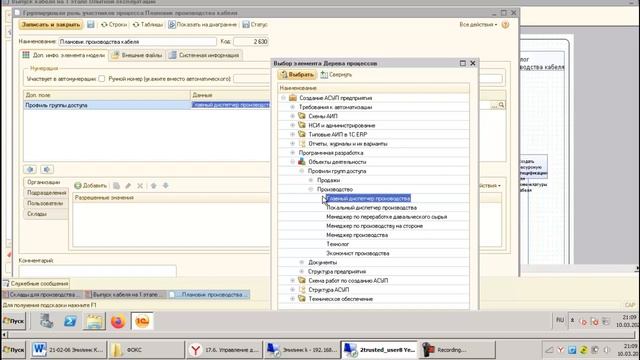The width and height of the screenshot is (640, 360).
Task: Toggle Участвует в автонумерации checkbox
Action: [x=102, y=78]
